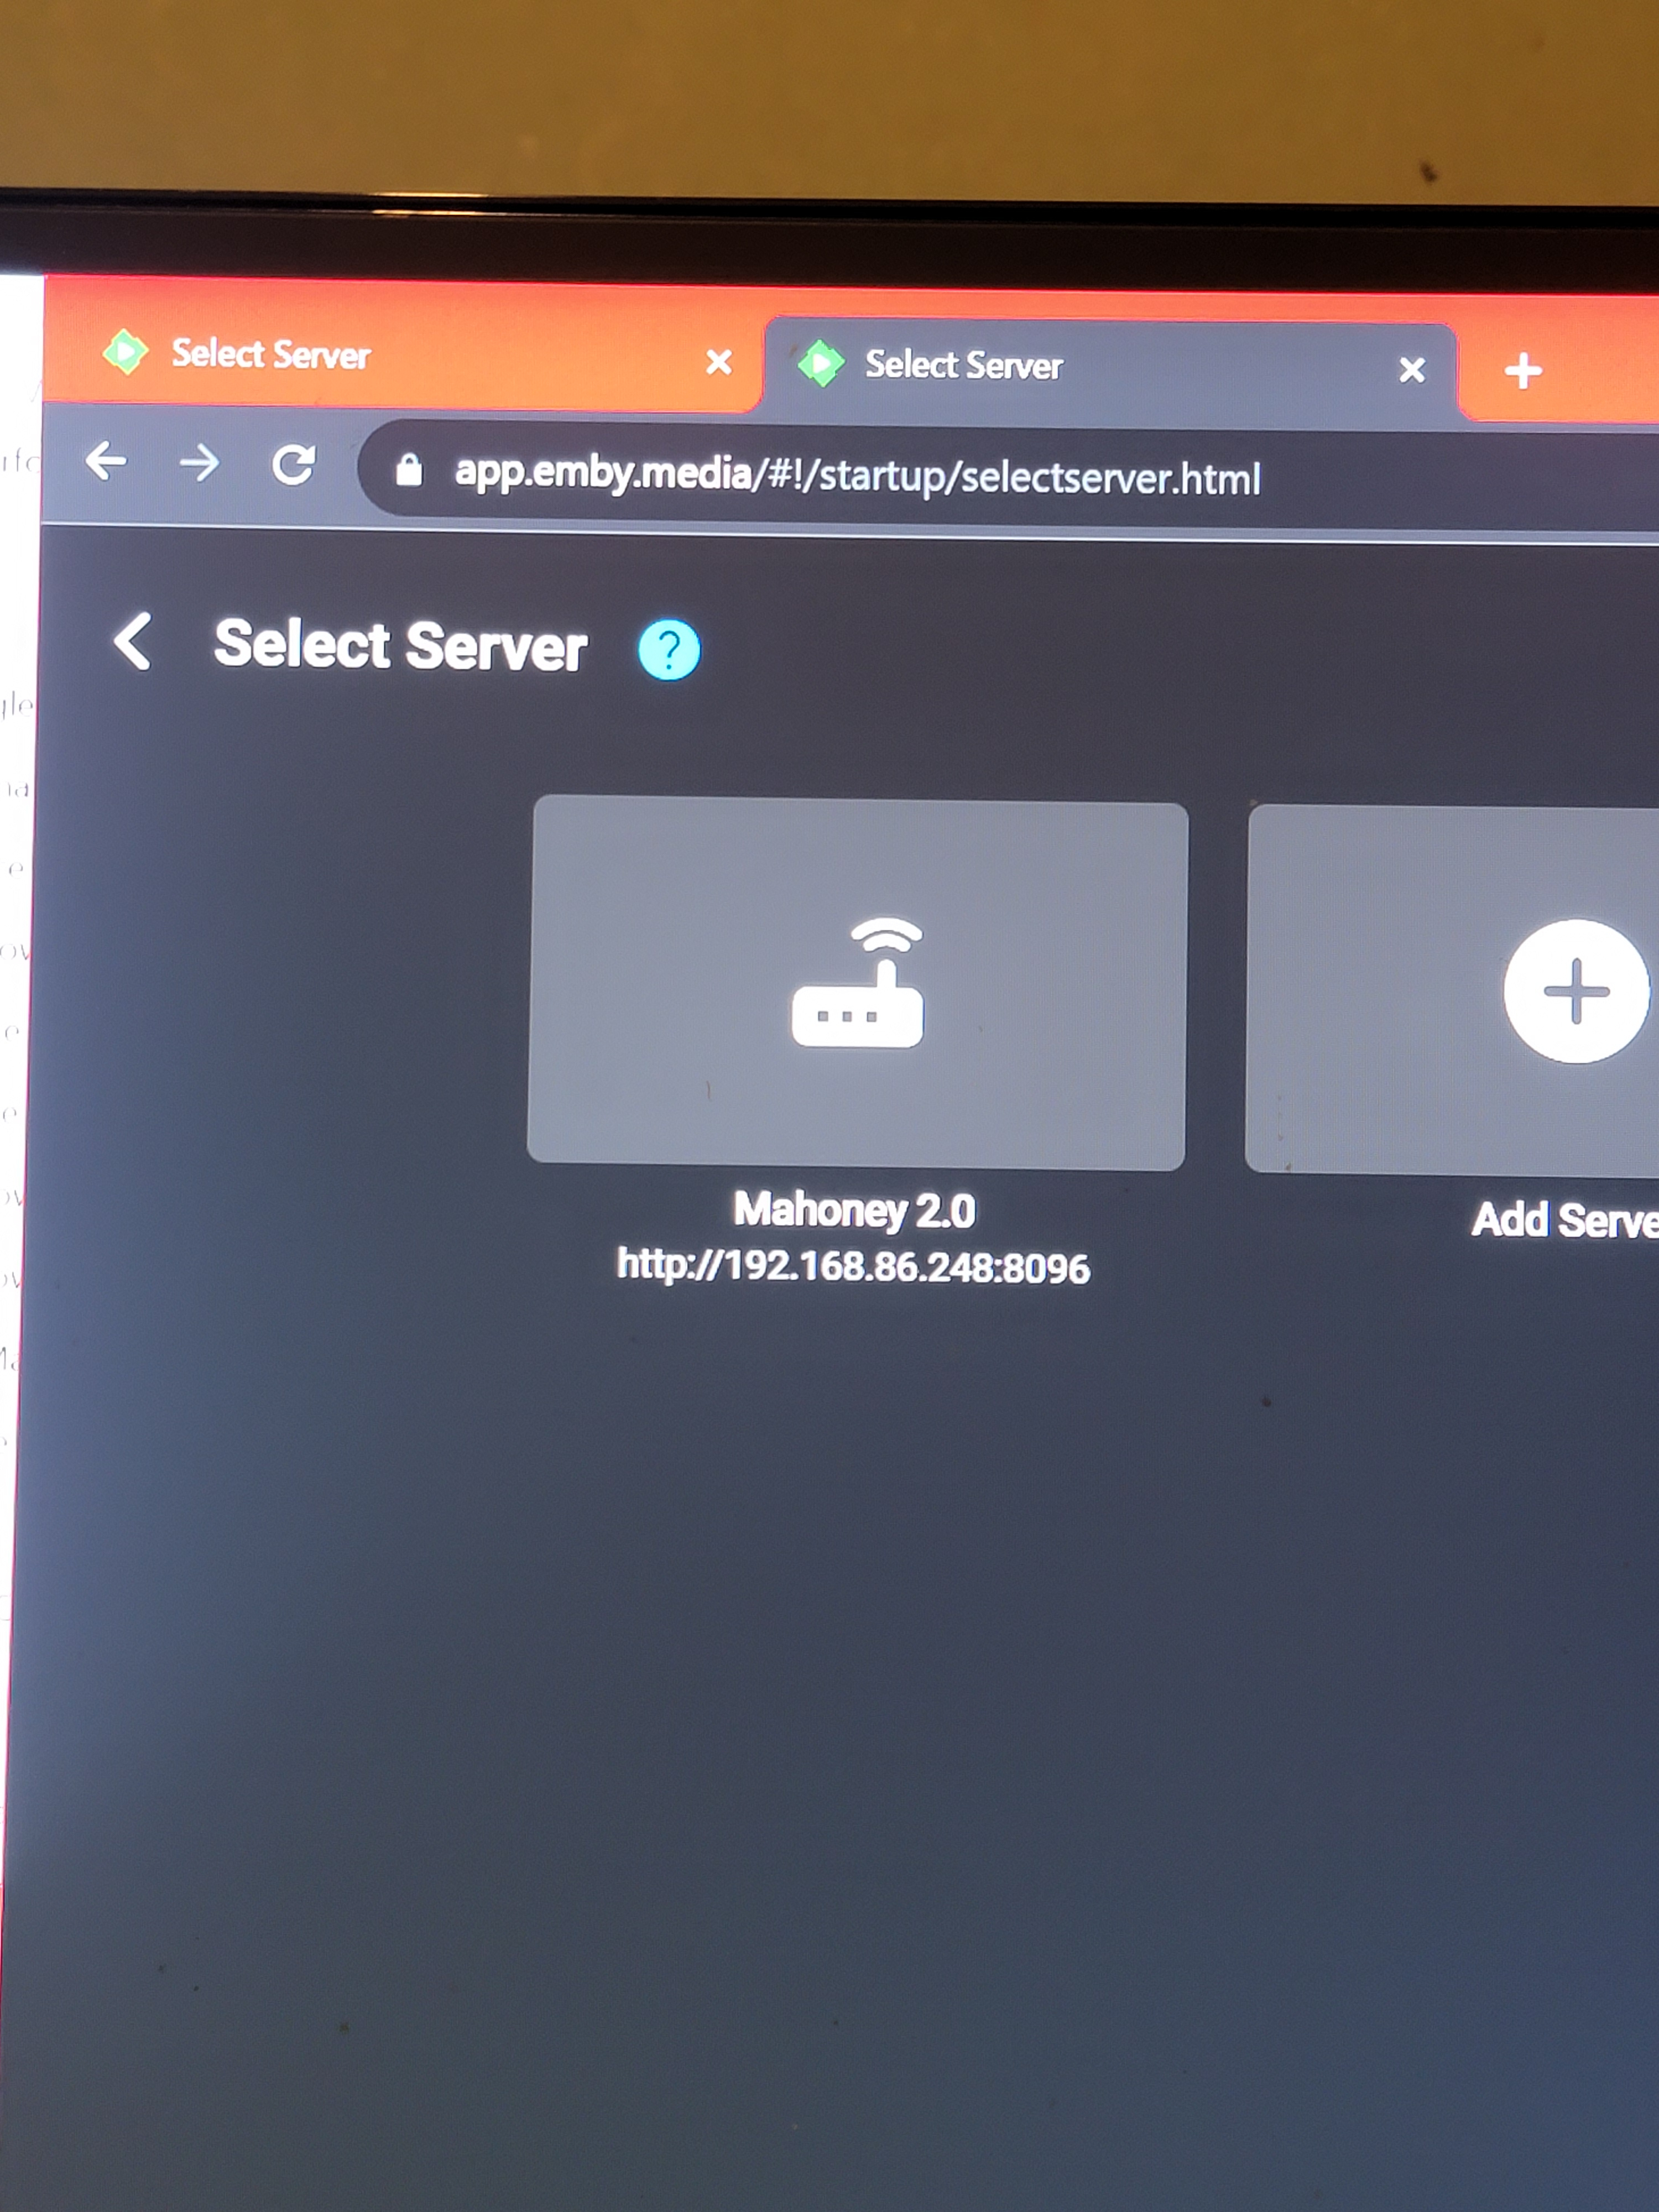Select the second Select Server tab

tap(963, 365)
